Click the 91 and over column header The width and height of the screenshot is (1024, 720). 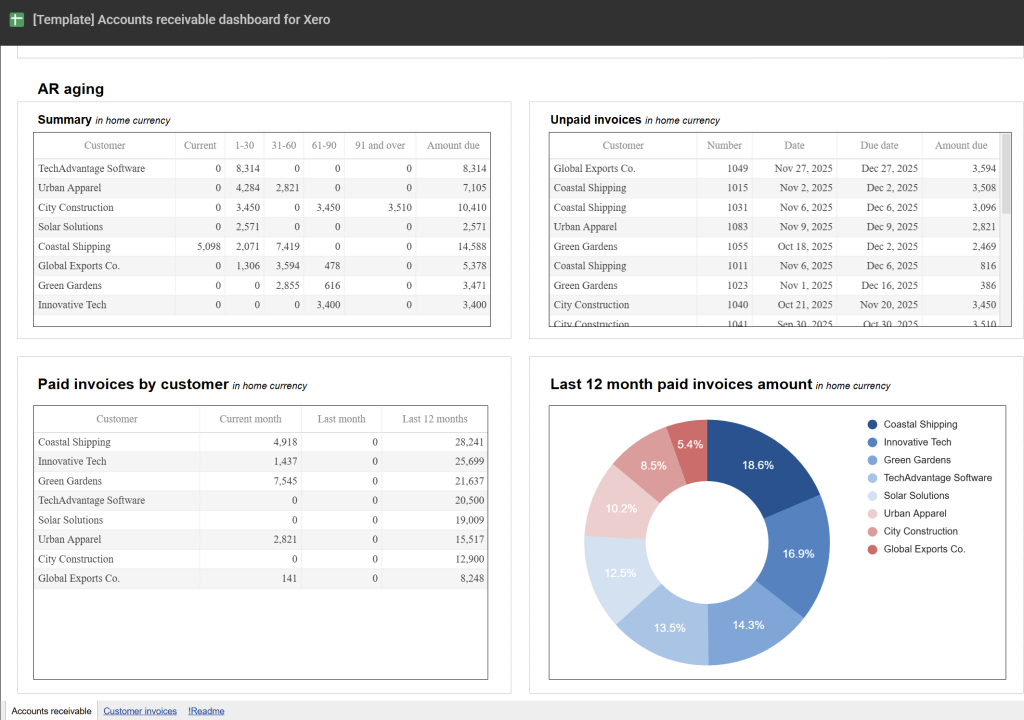coord(380,146)
